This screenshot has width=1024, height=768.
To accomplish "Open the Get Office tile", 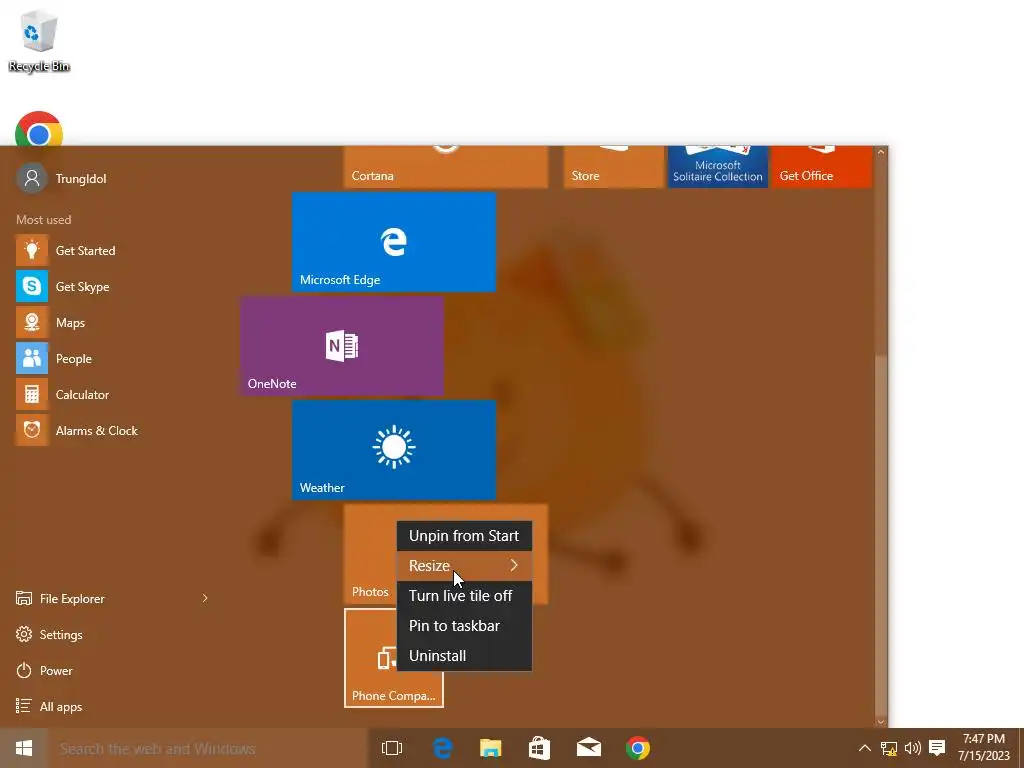I will (x=822, y=167).
